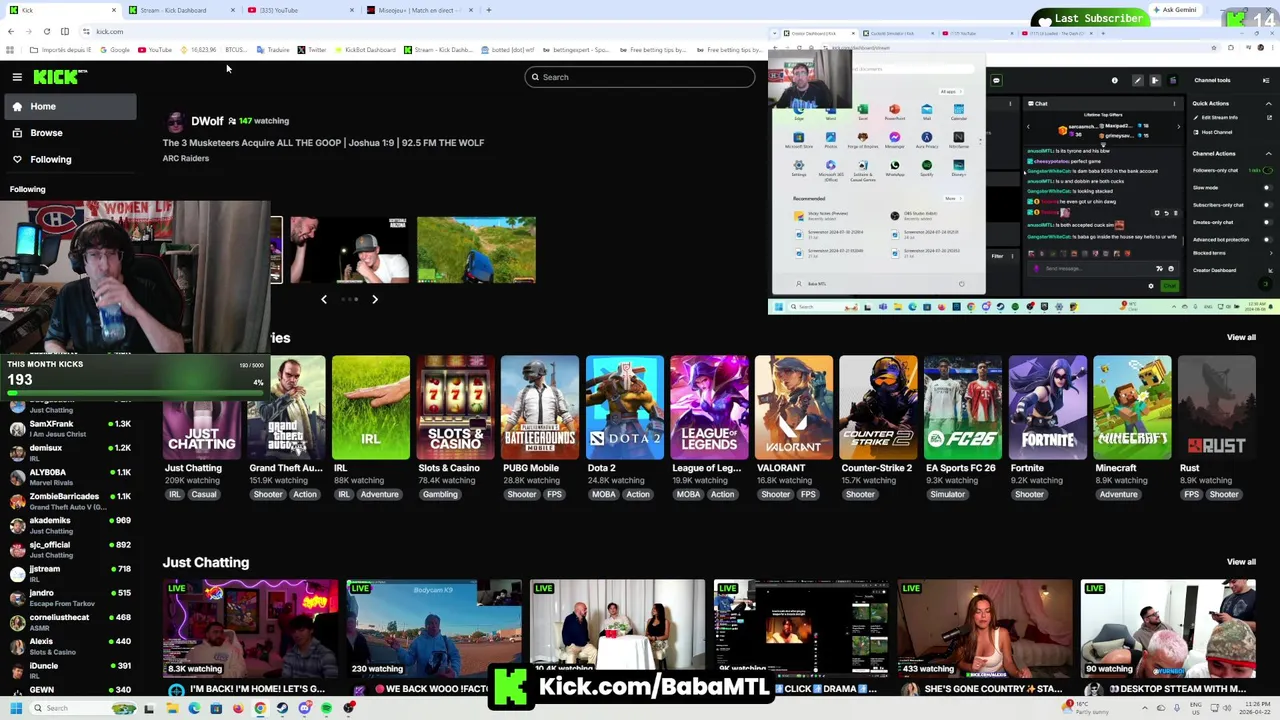View all Just Chatting streams

[x=1241, y=562]
